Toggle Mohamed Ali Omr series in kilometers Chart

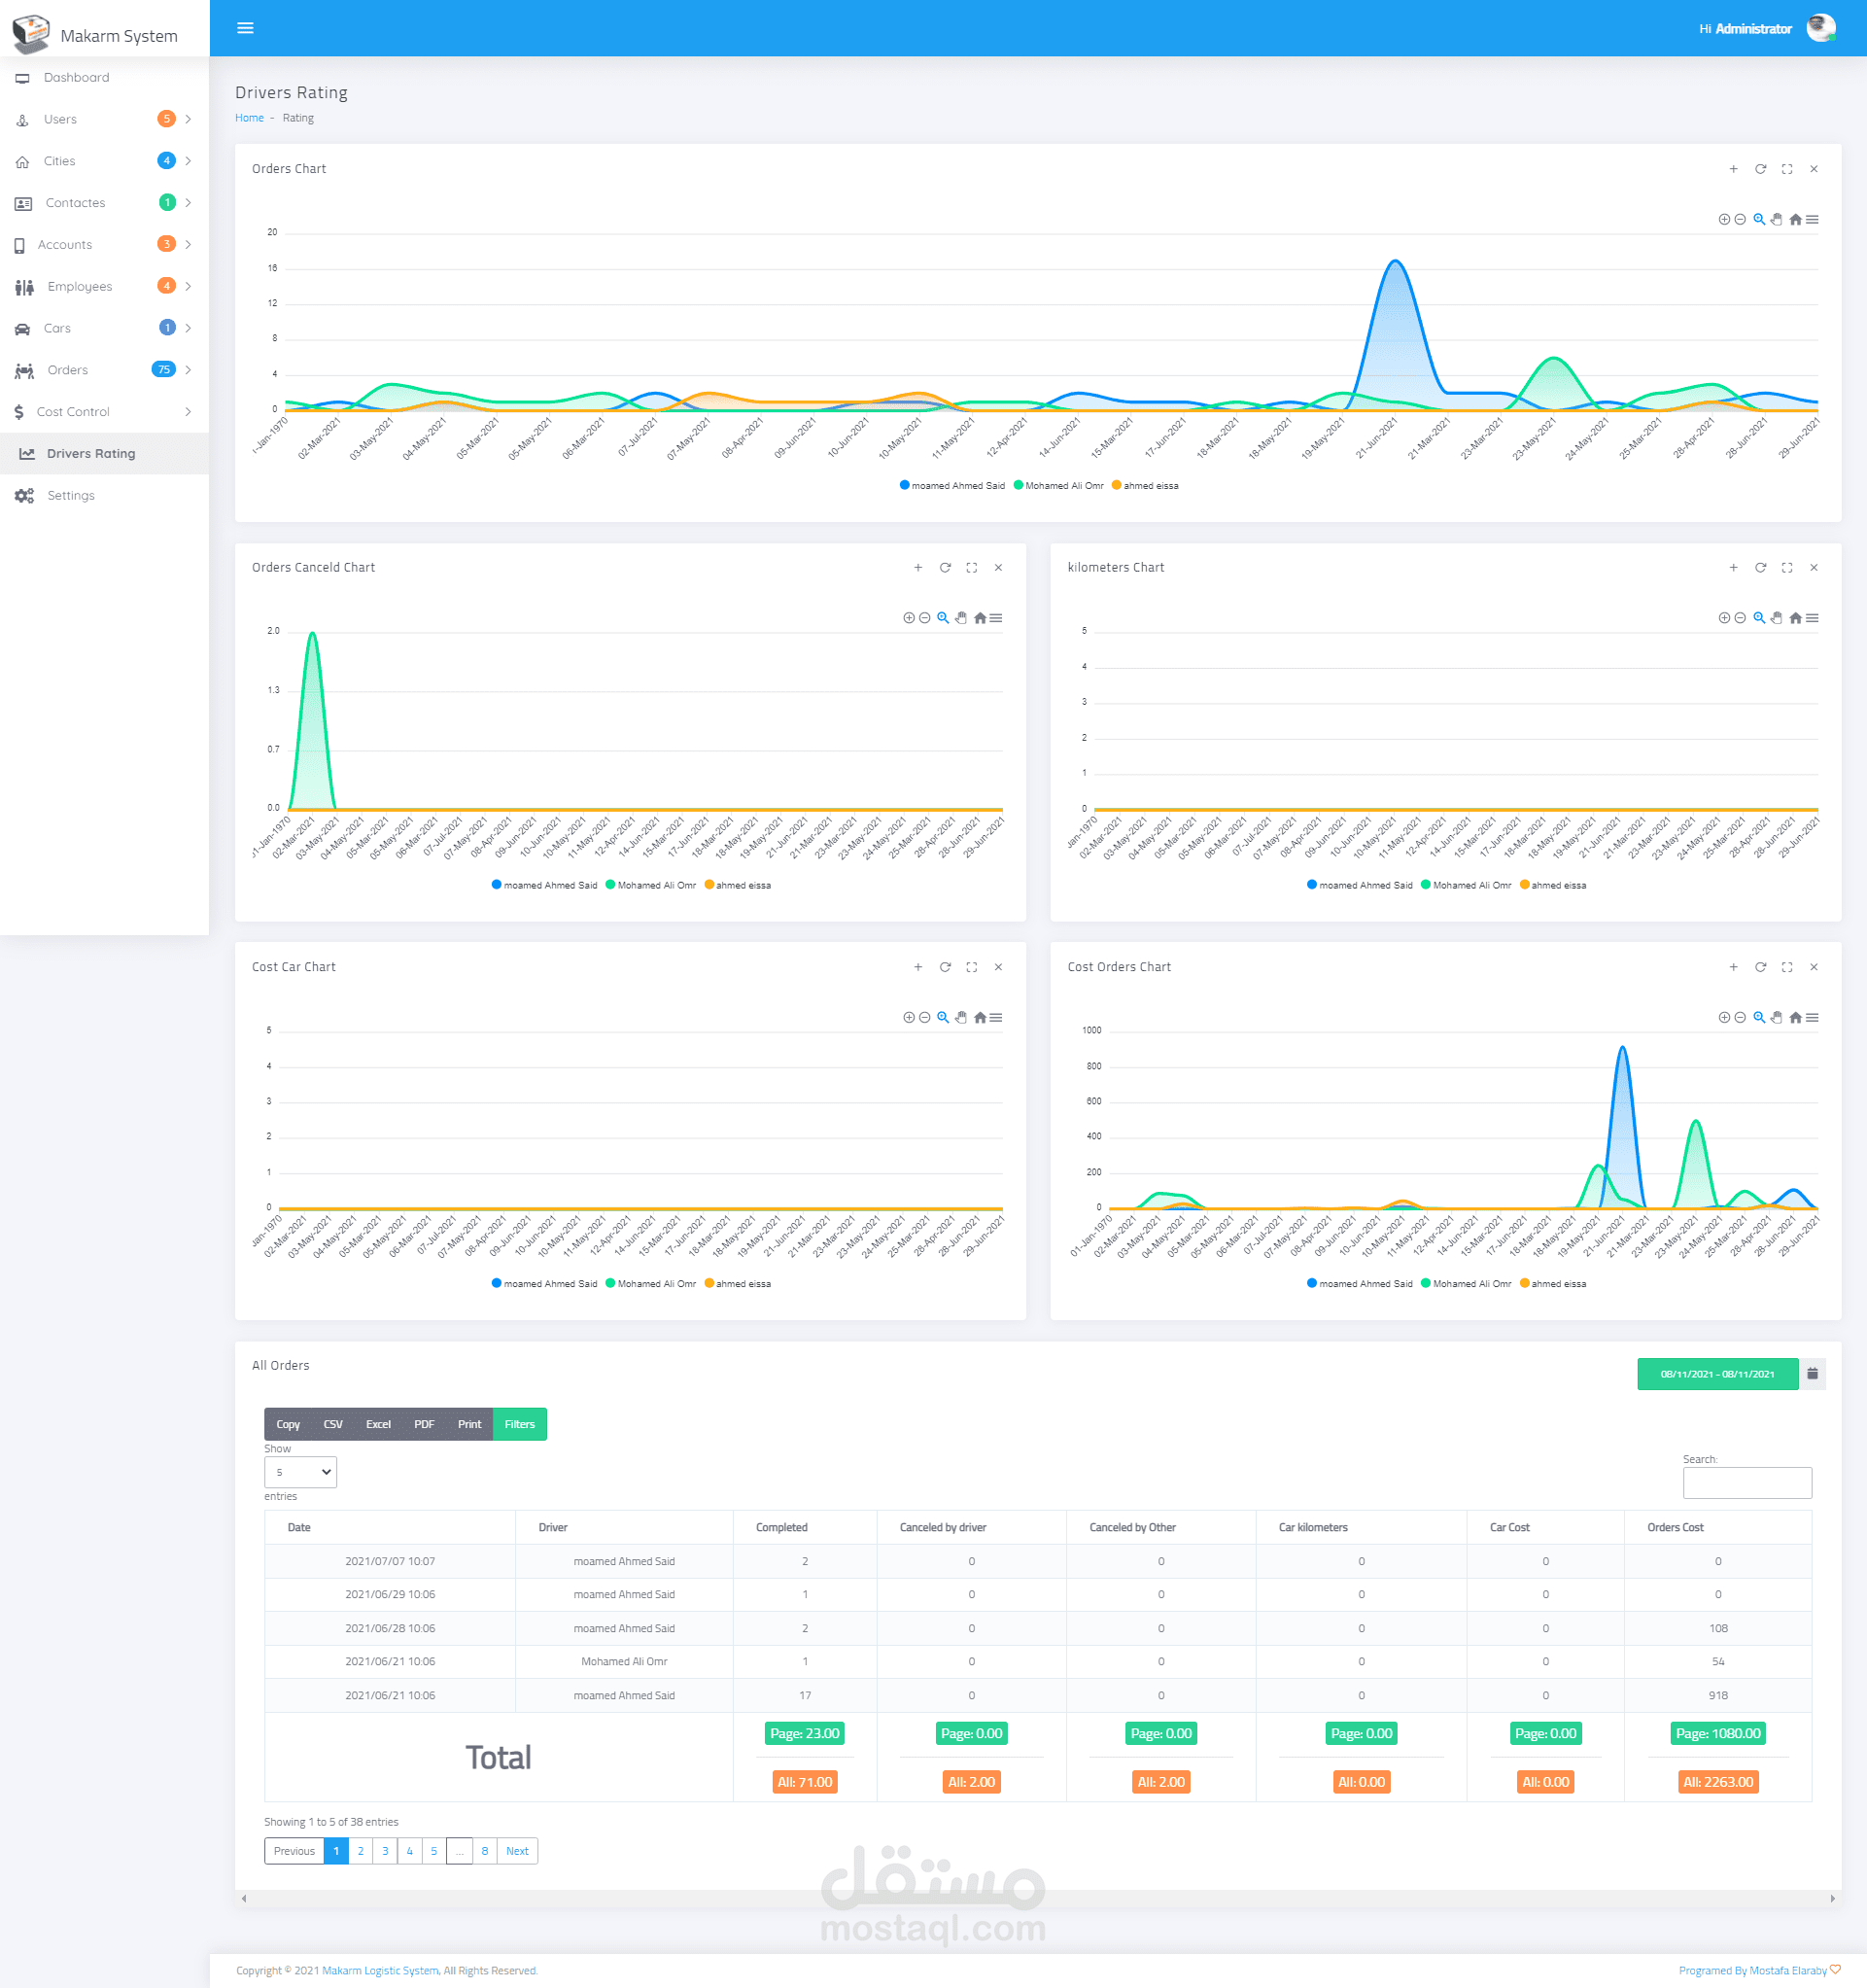pos(1471,885)
